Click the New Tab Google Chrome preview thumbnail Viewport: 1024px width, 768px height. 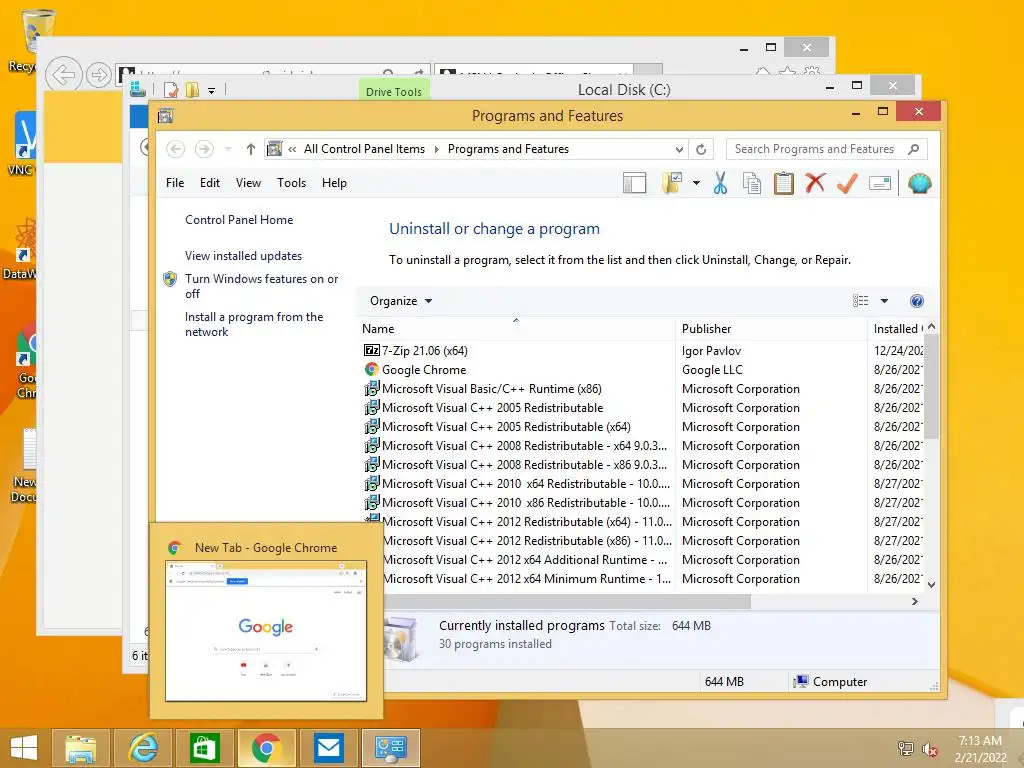[266, 630]
